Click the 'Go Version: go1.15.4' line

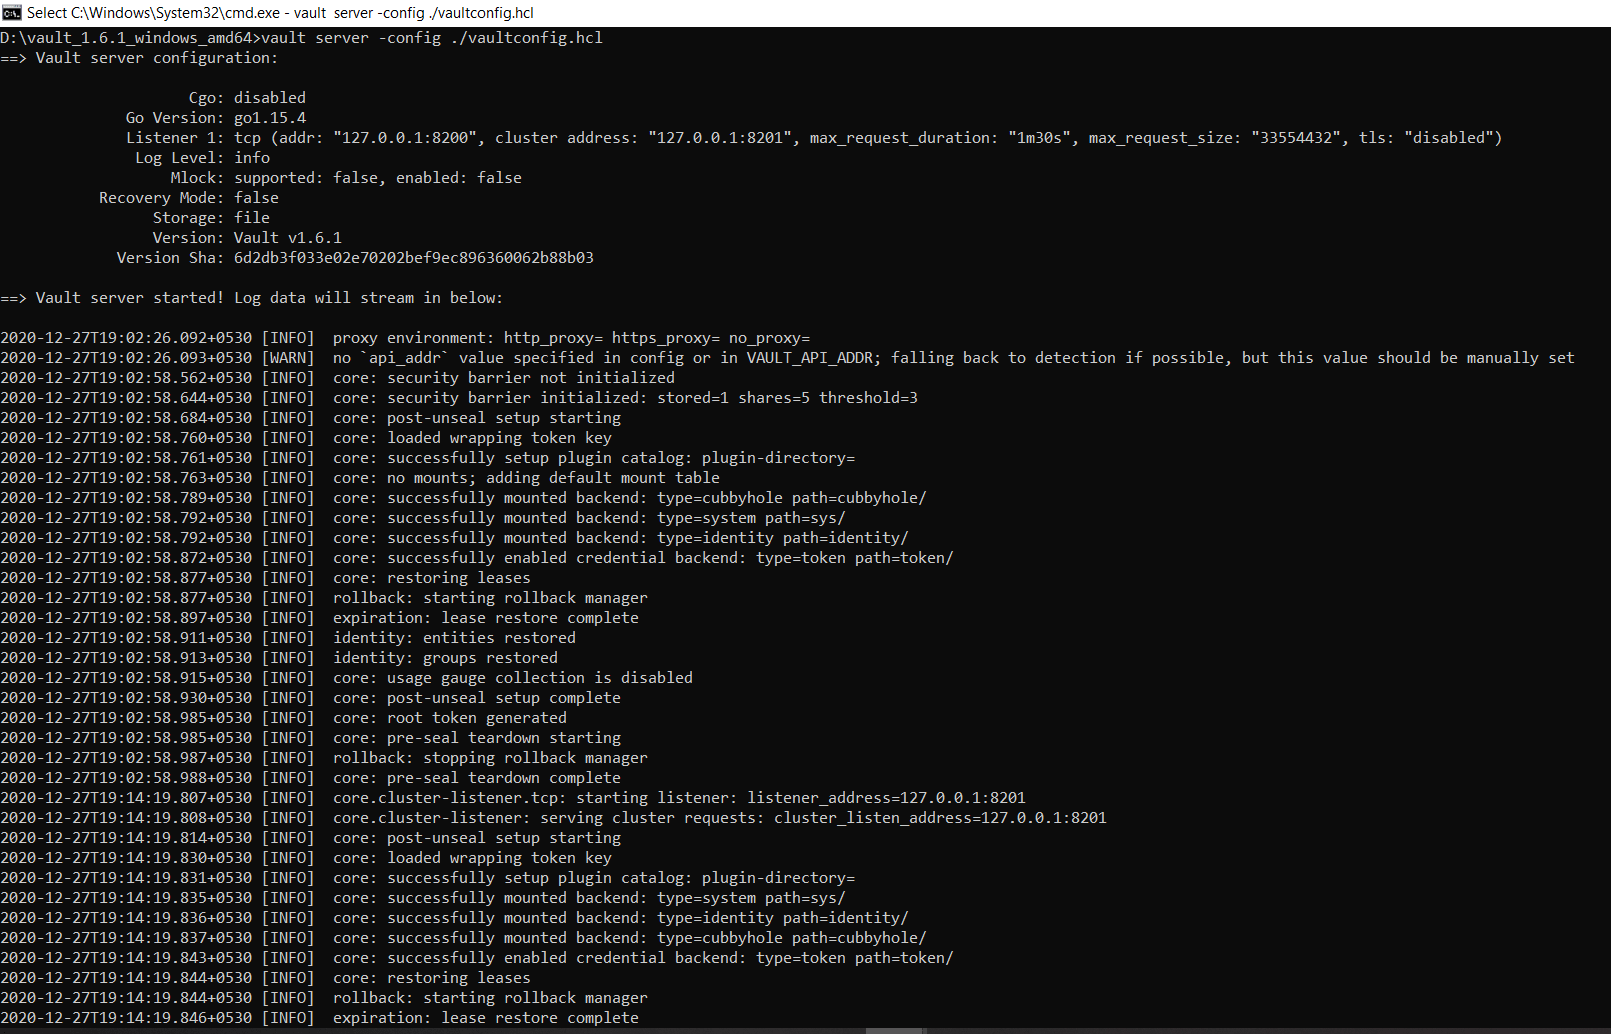click(216, 118)
